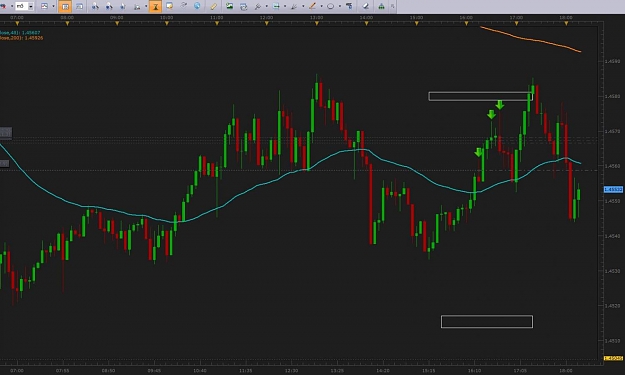Click the green picture icon
The height and width of the screenshot is (375, 625).
[230, 6]
